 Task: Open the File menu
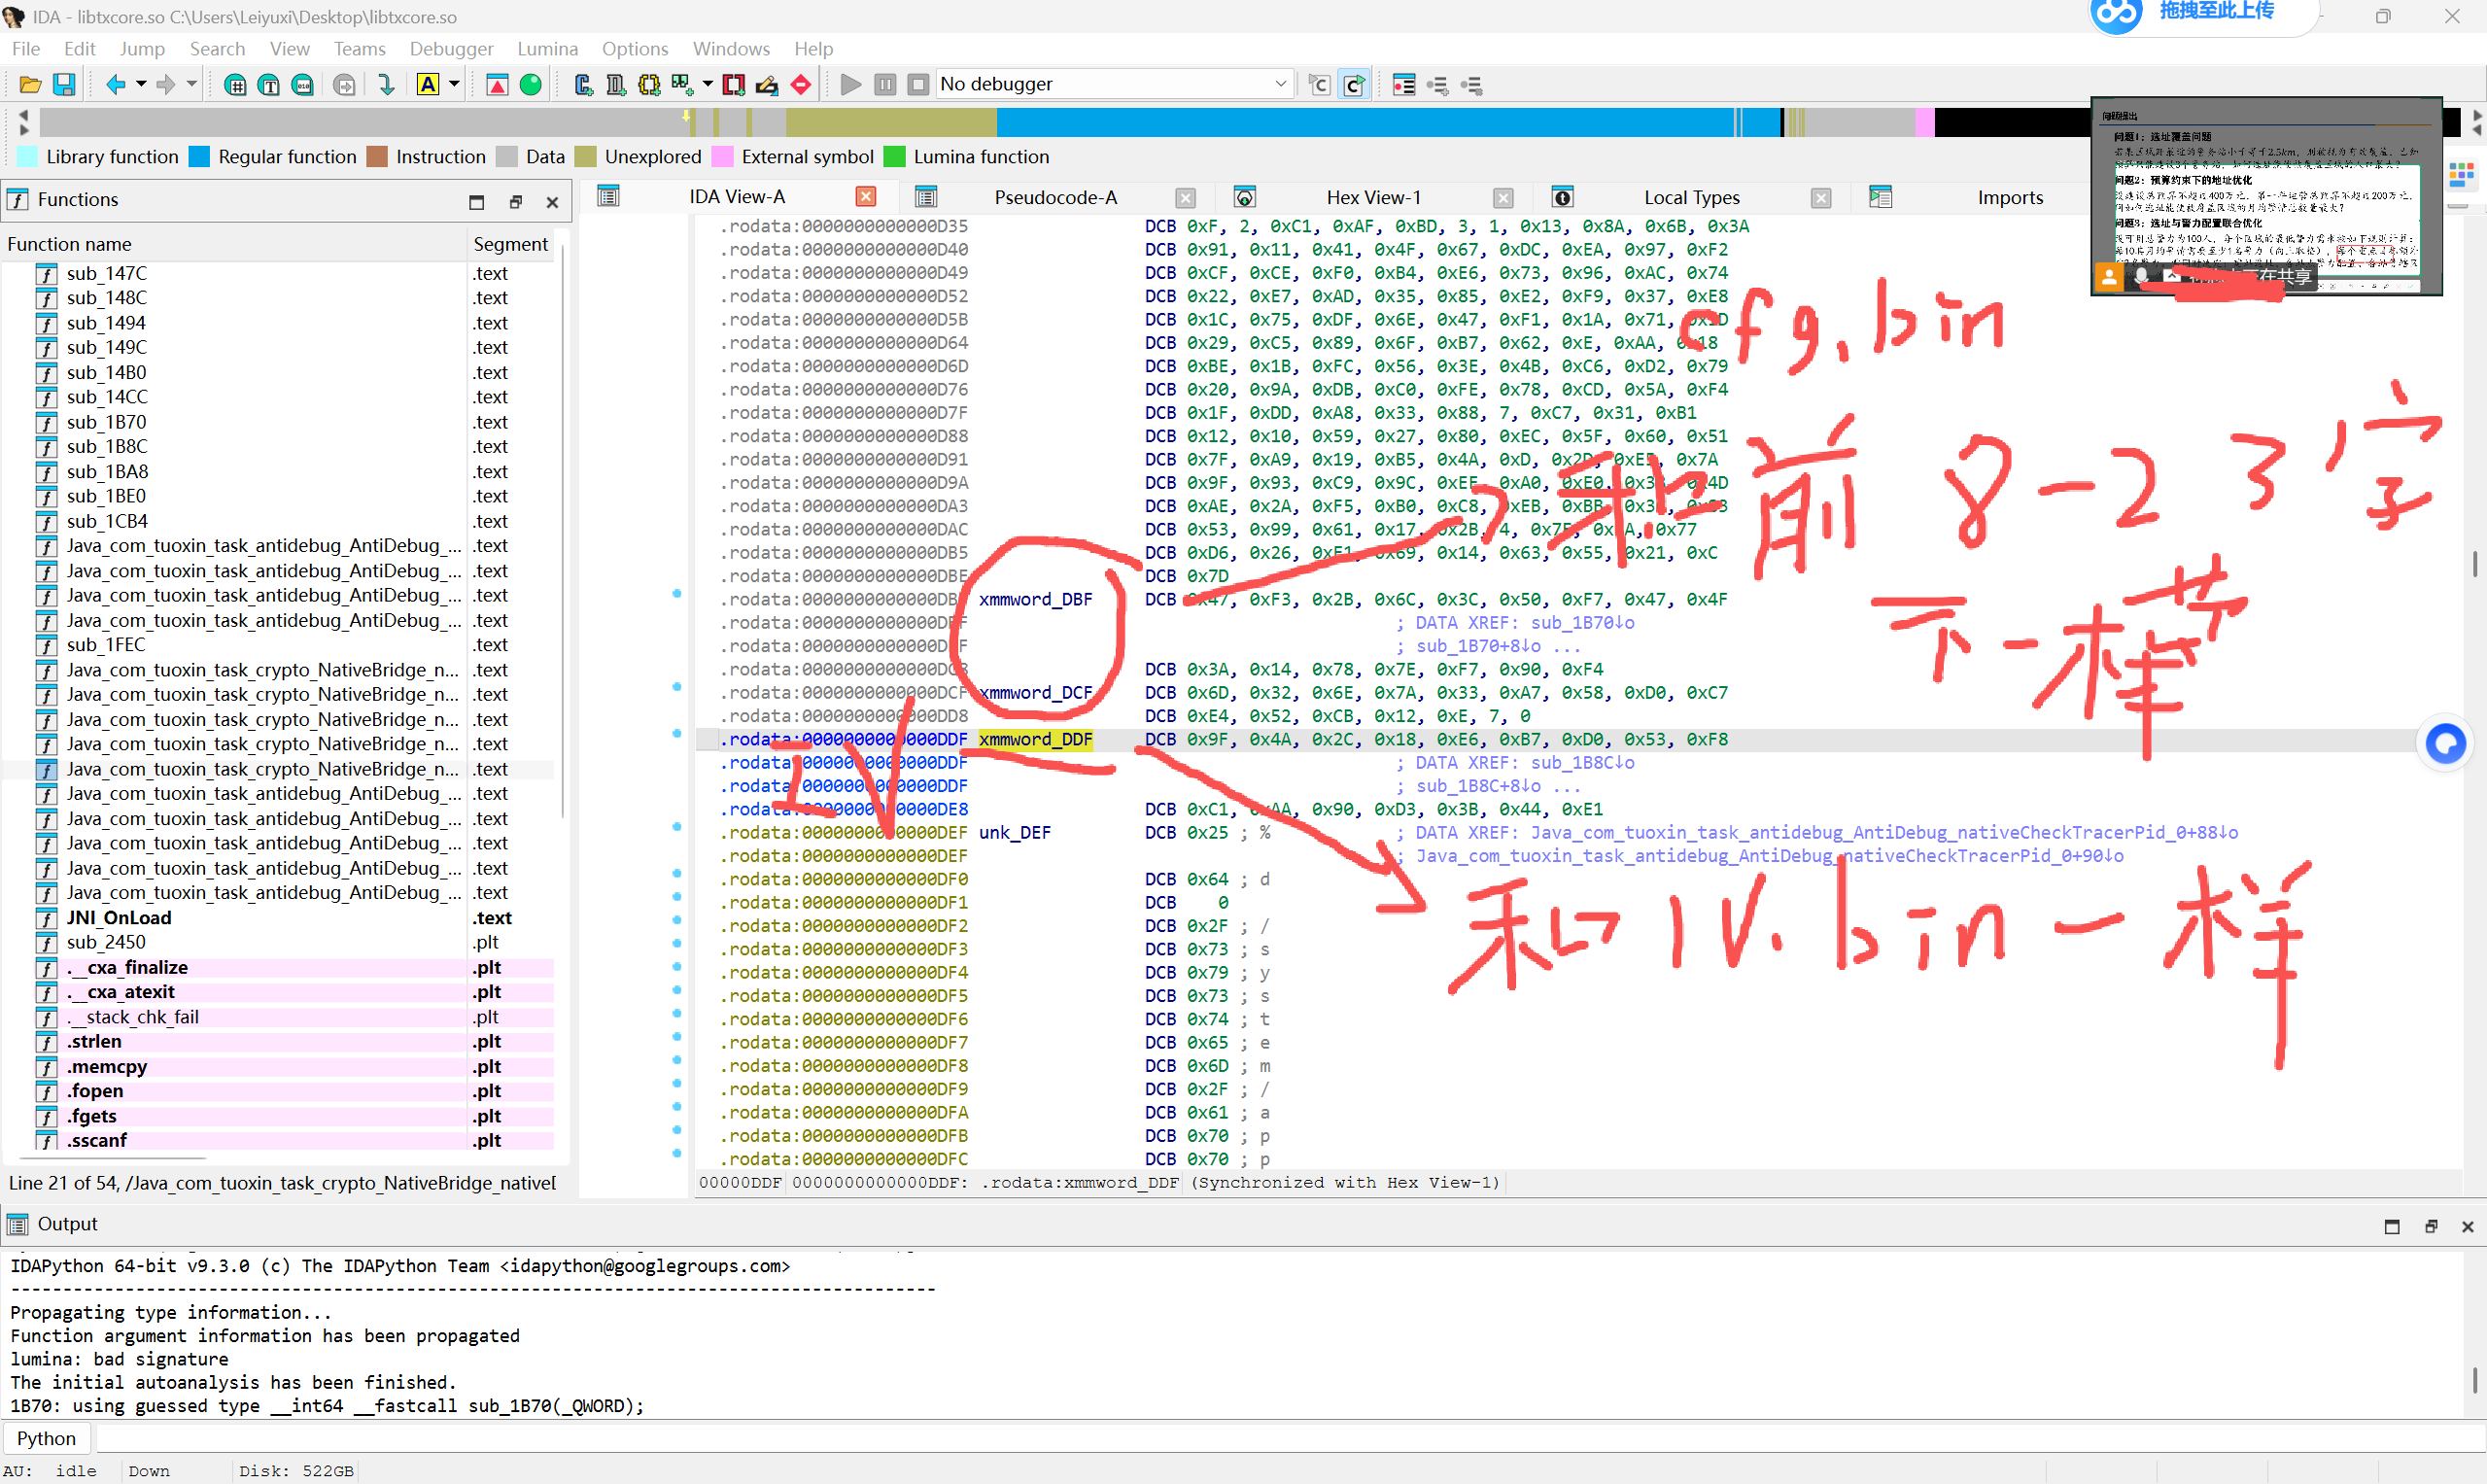pos(26,48)
